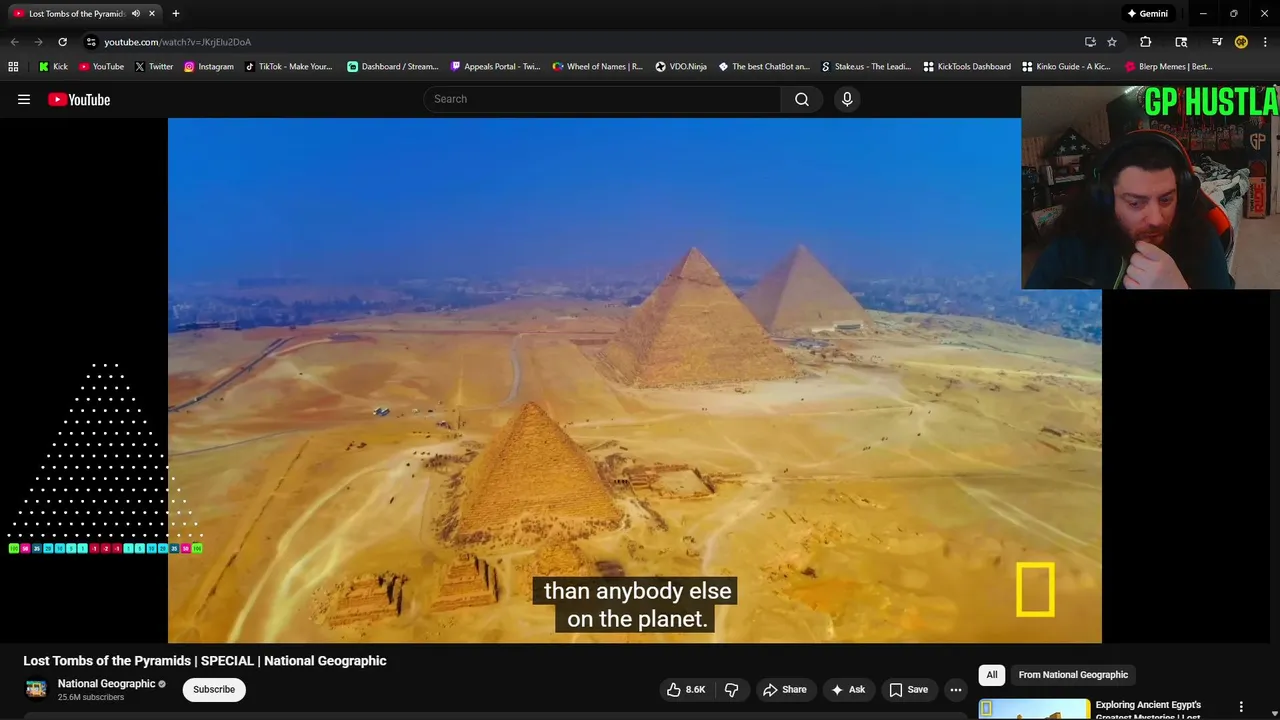Select the All filter chip

(992, 675)
